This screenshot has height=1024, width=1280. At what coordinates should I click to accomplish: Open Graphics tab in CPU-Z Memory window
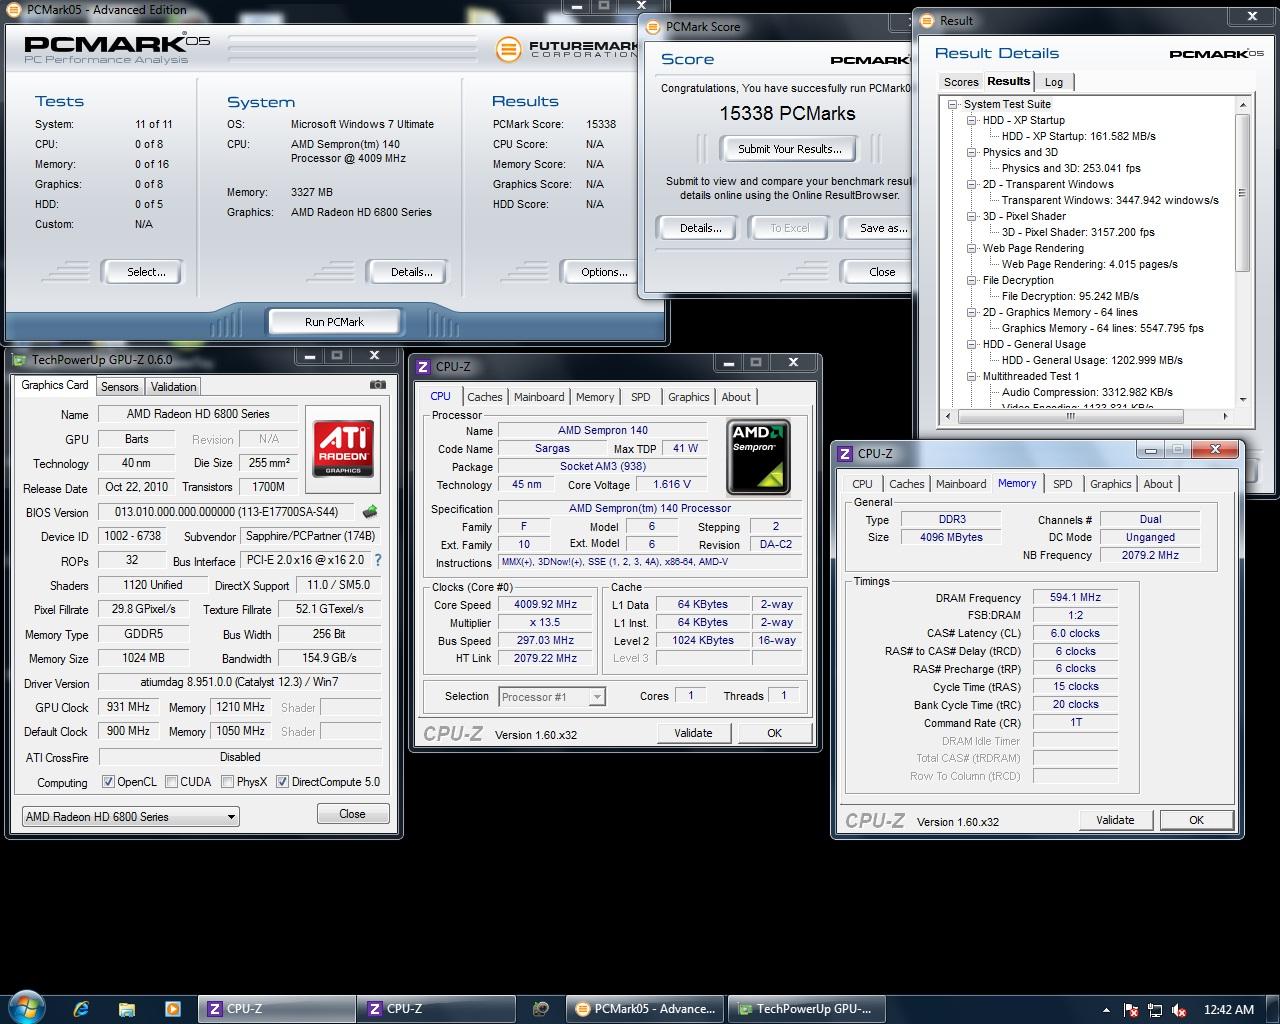[1111, 484]
